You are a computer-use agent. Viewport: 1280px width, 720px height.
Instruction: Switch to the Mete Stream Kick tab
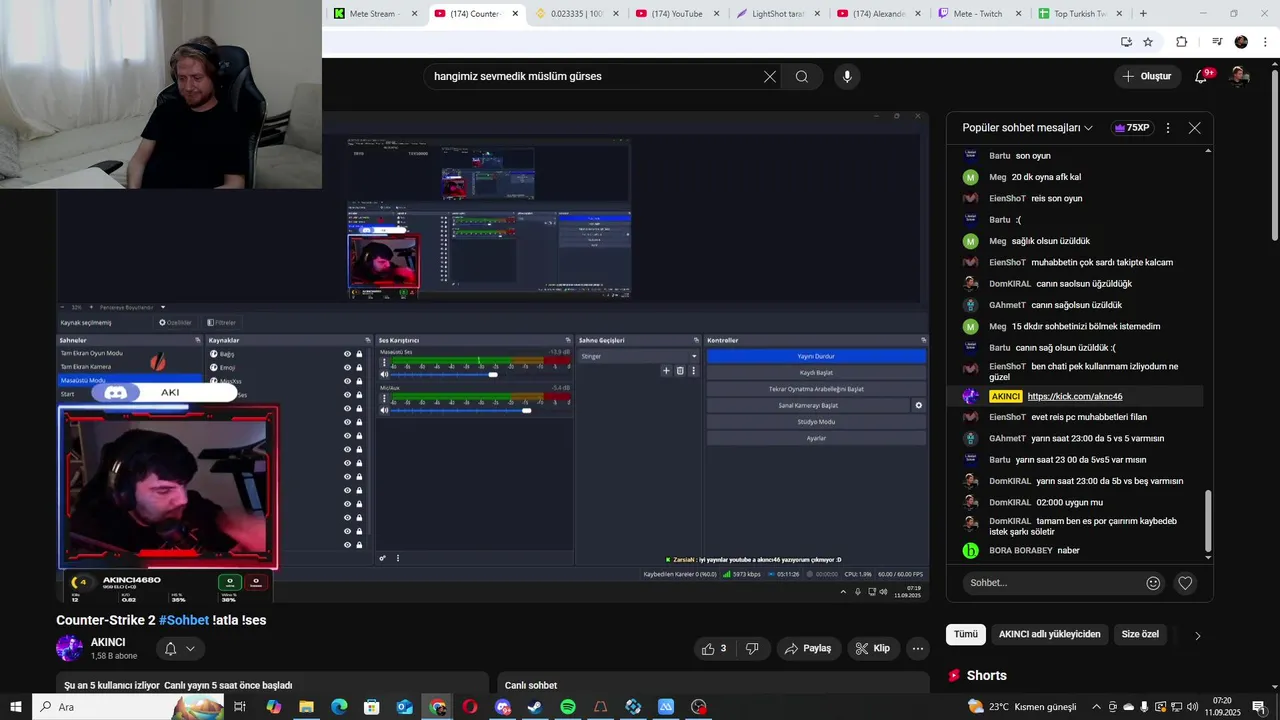[376, 14]
